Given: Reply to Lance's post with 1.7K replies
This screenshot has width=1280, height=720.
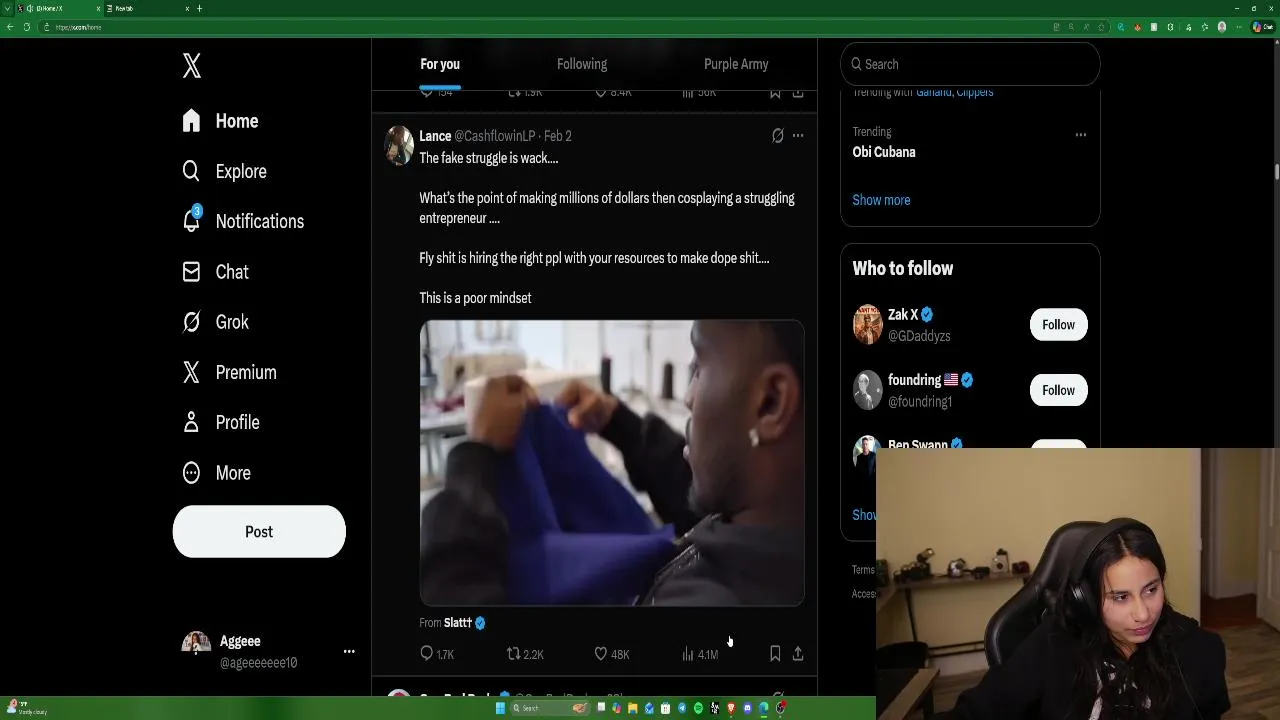Looking at the screenshot, I should 437,654.
